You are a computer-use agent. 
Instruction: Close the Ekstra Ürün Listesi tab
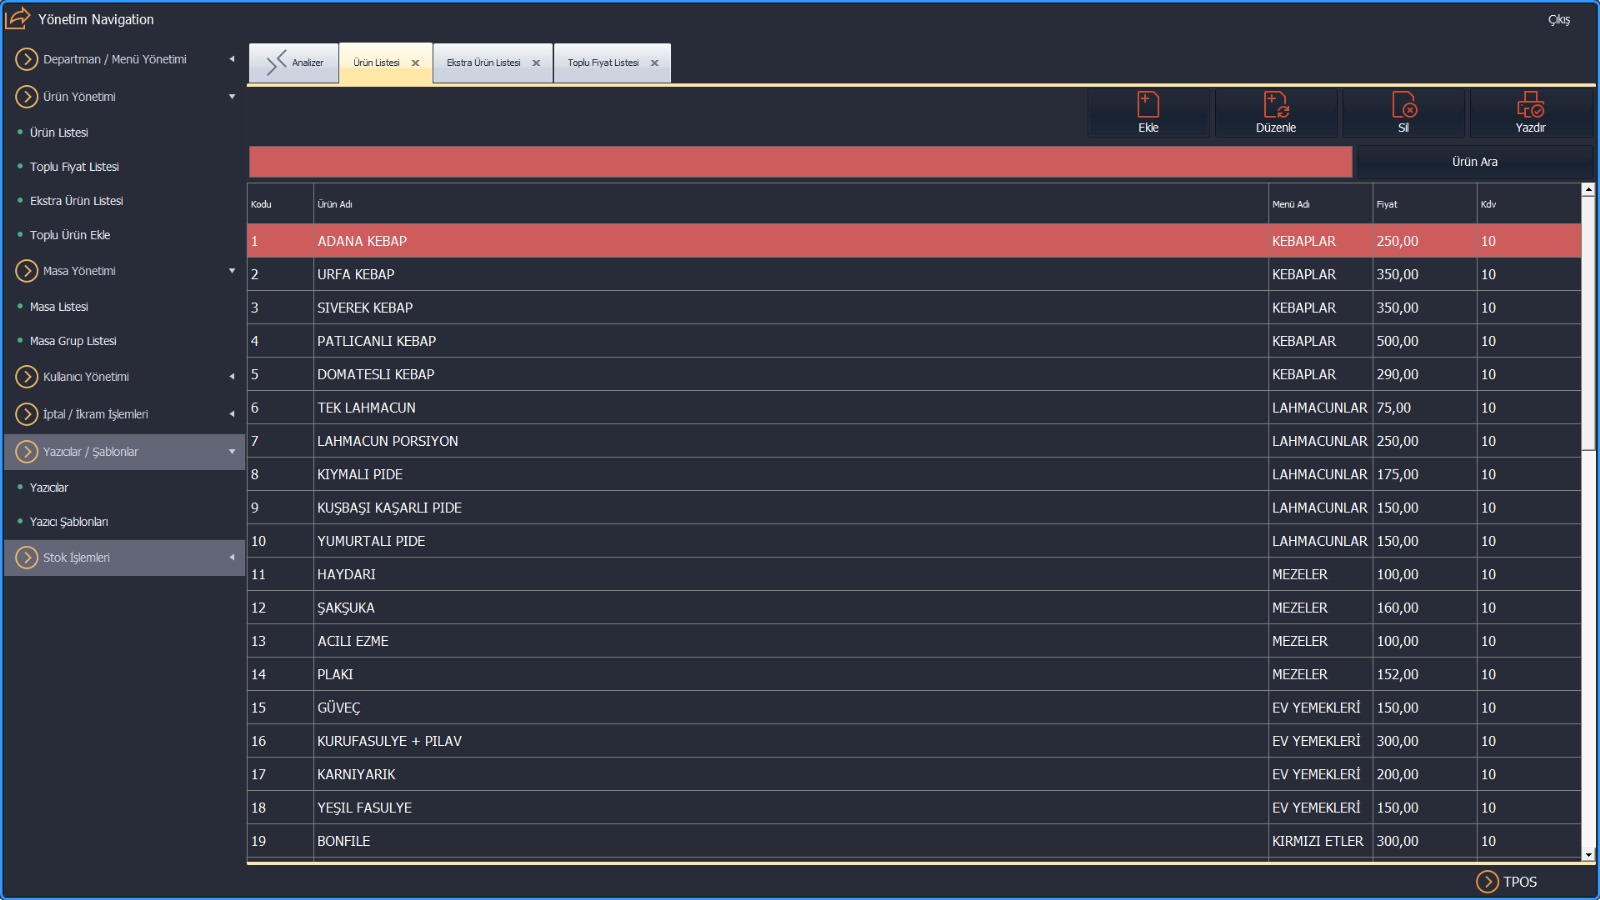pyautogui.click(x=536, y=63)
